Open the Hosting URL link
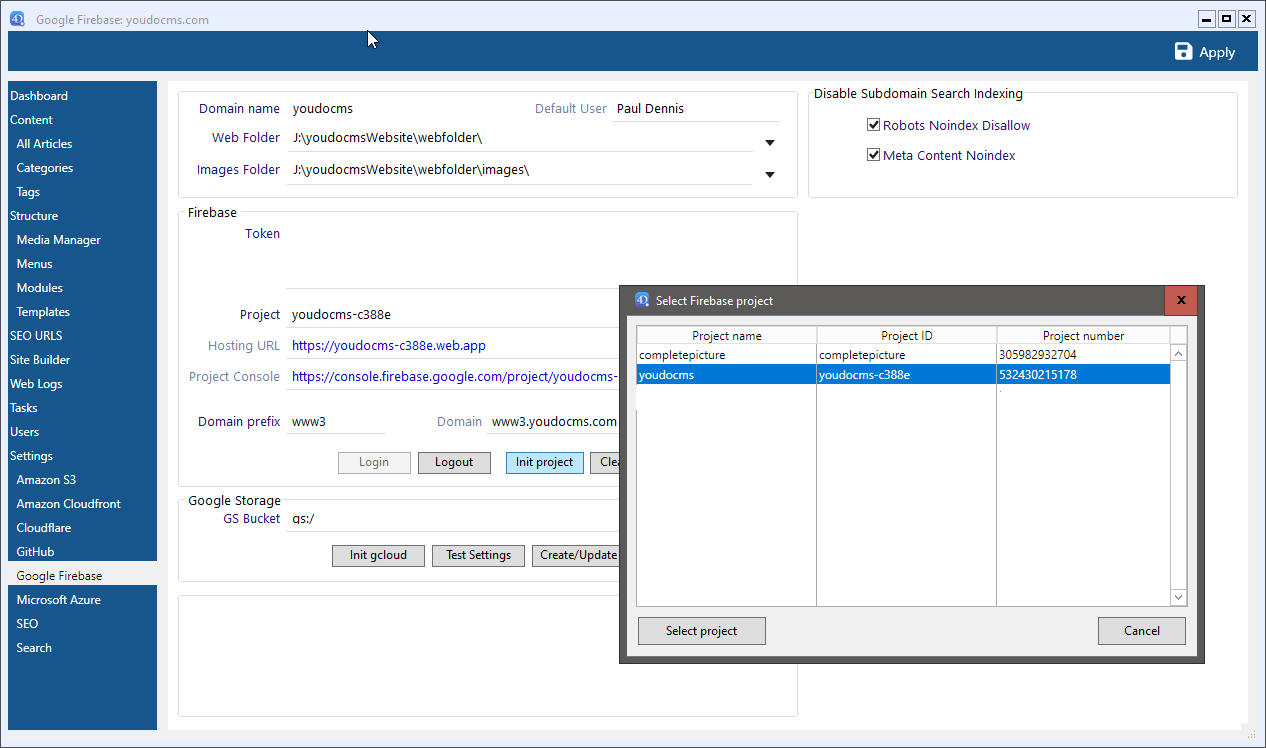1266x748 pixels. pyautogui.click(x=389, y=346)
